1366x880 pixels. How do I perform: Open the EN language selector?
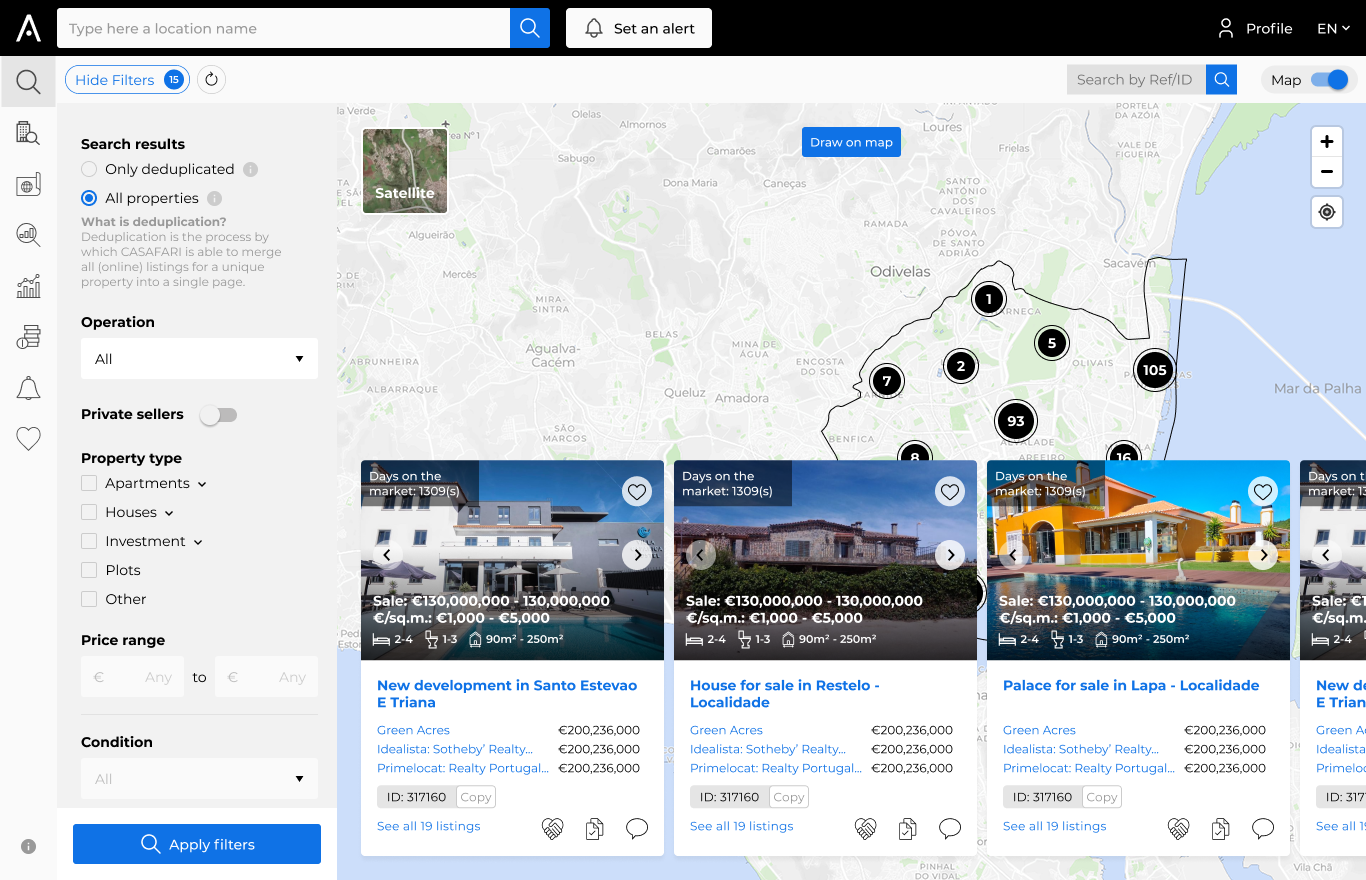point(1333,28)
